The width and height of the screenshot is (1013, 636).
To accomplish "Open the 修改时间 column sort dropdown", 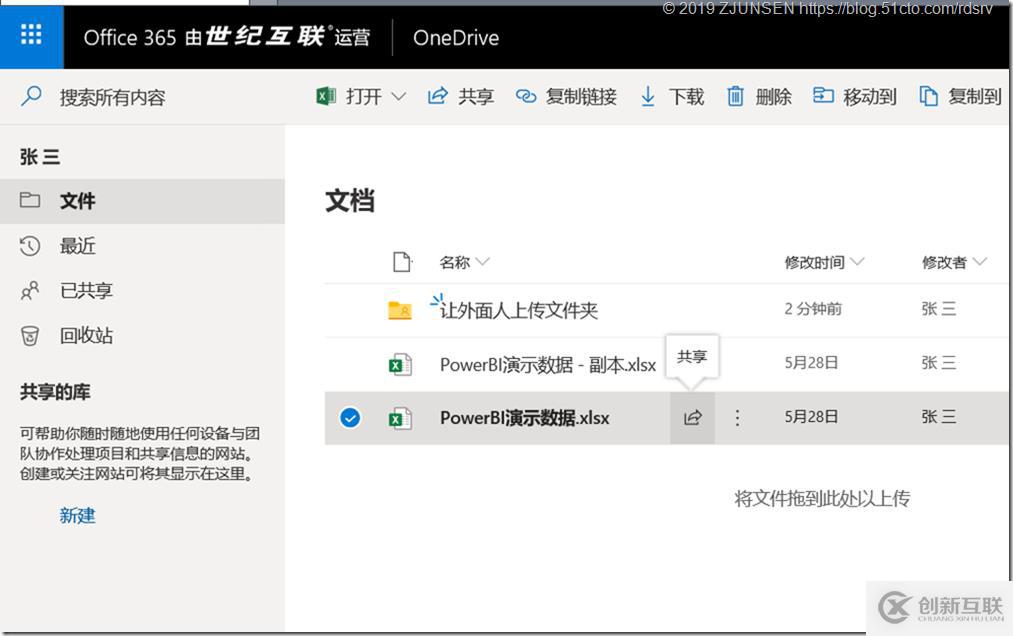I will [x=857, y=262].
